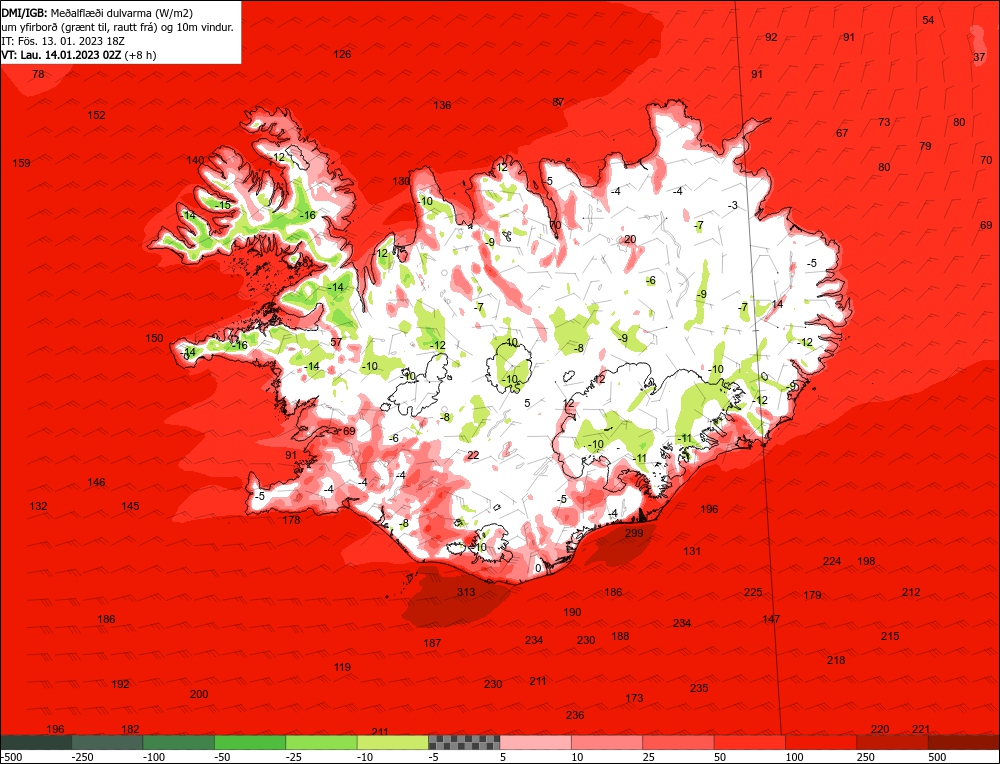Click the value '147' on the meridian line

[x=771, y=619]
